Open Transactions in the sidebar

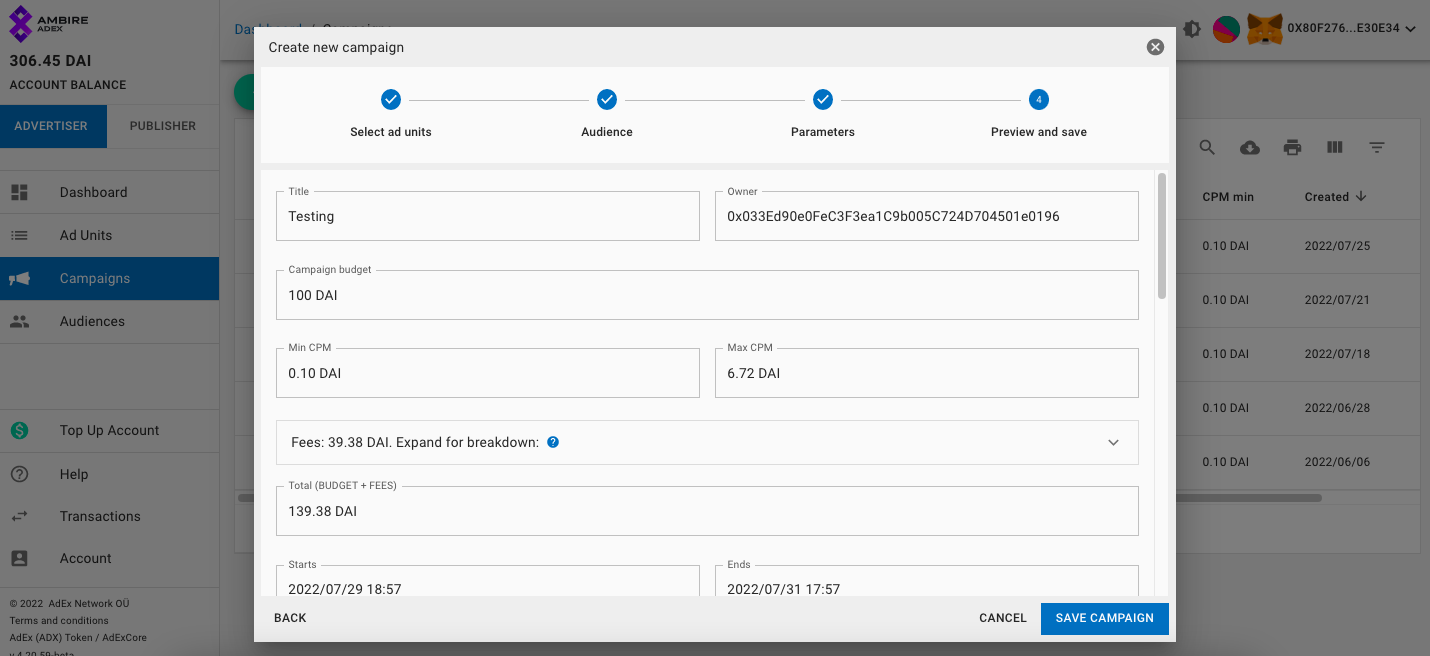click(x=109, y=516)
